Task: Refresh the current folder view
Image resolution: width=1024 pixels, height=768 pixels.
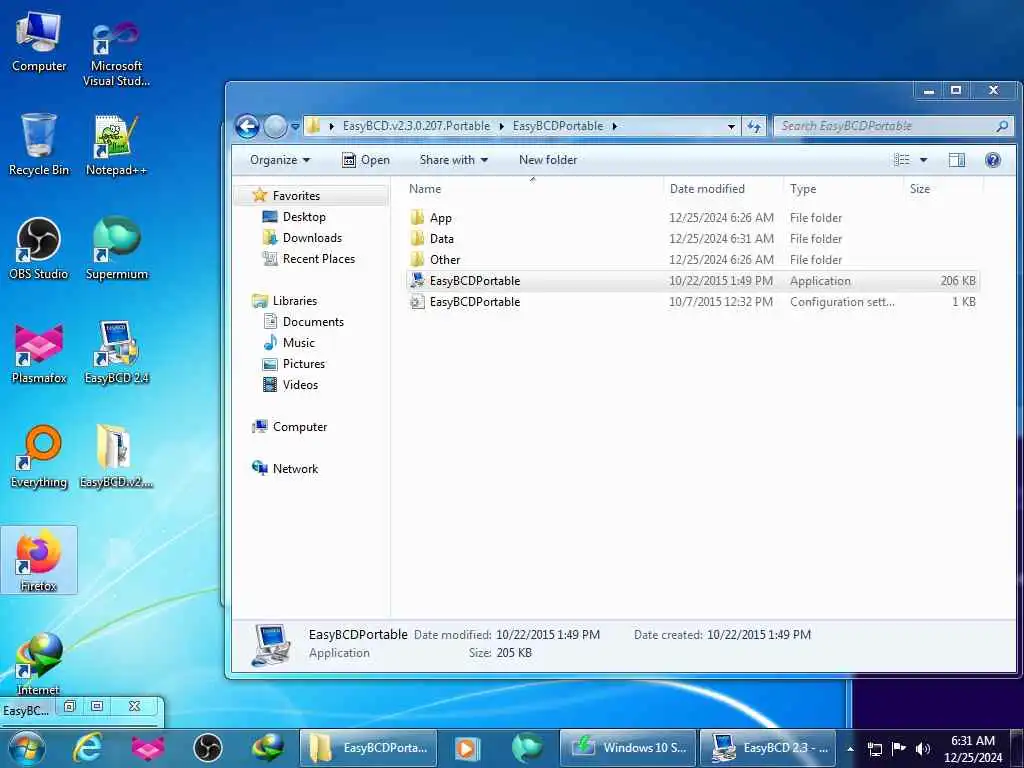Action: (x=754, y=126)
